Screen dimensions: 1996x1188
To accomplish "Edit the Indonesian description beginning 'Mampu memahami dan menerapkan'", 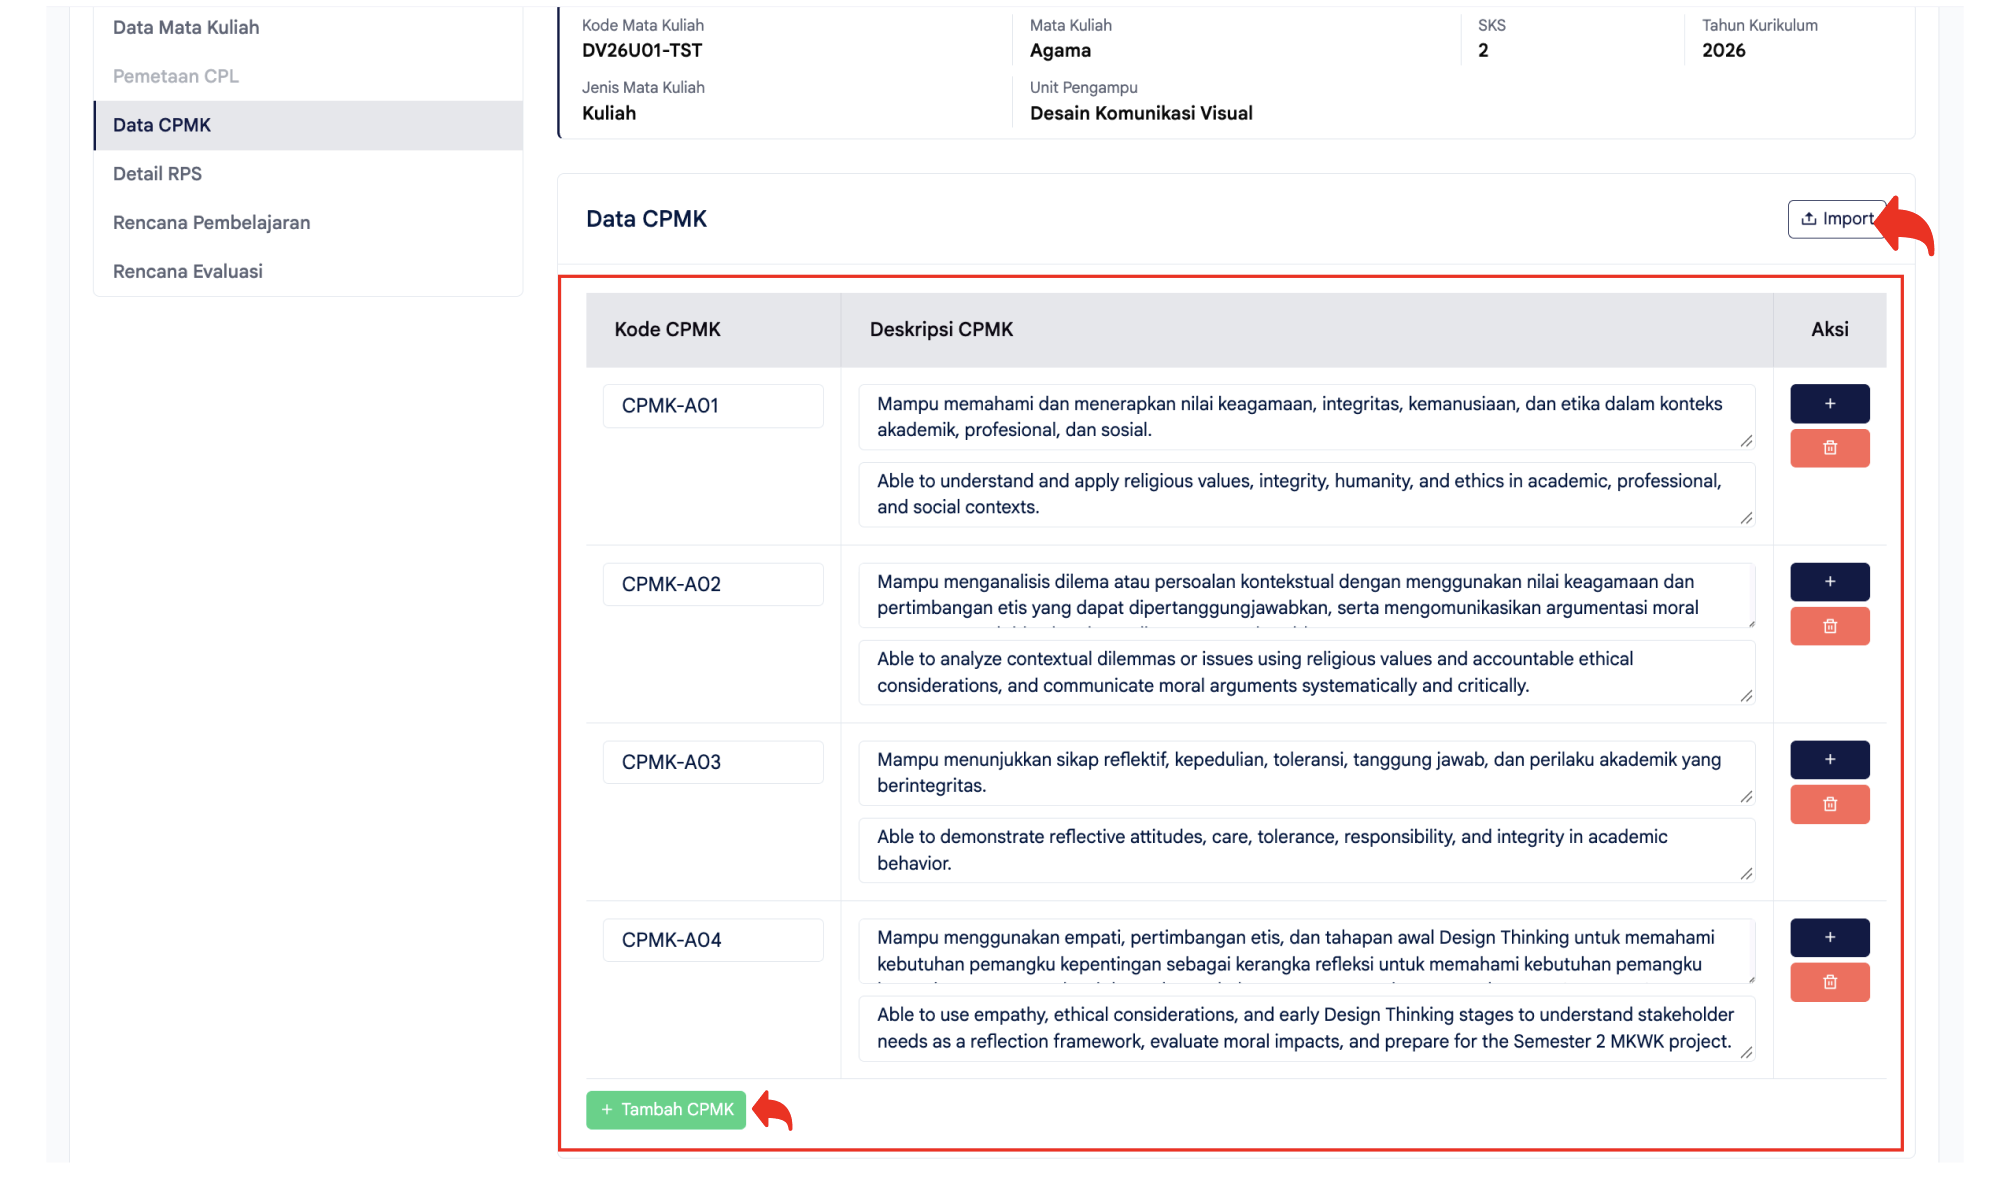I will (1307, 417).
